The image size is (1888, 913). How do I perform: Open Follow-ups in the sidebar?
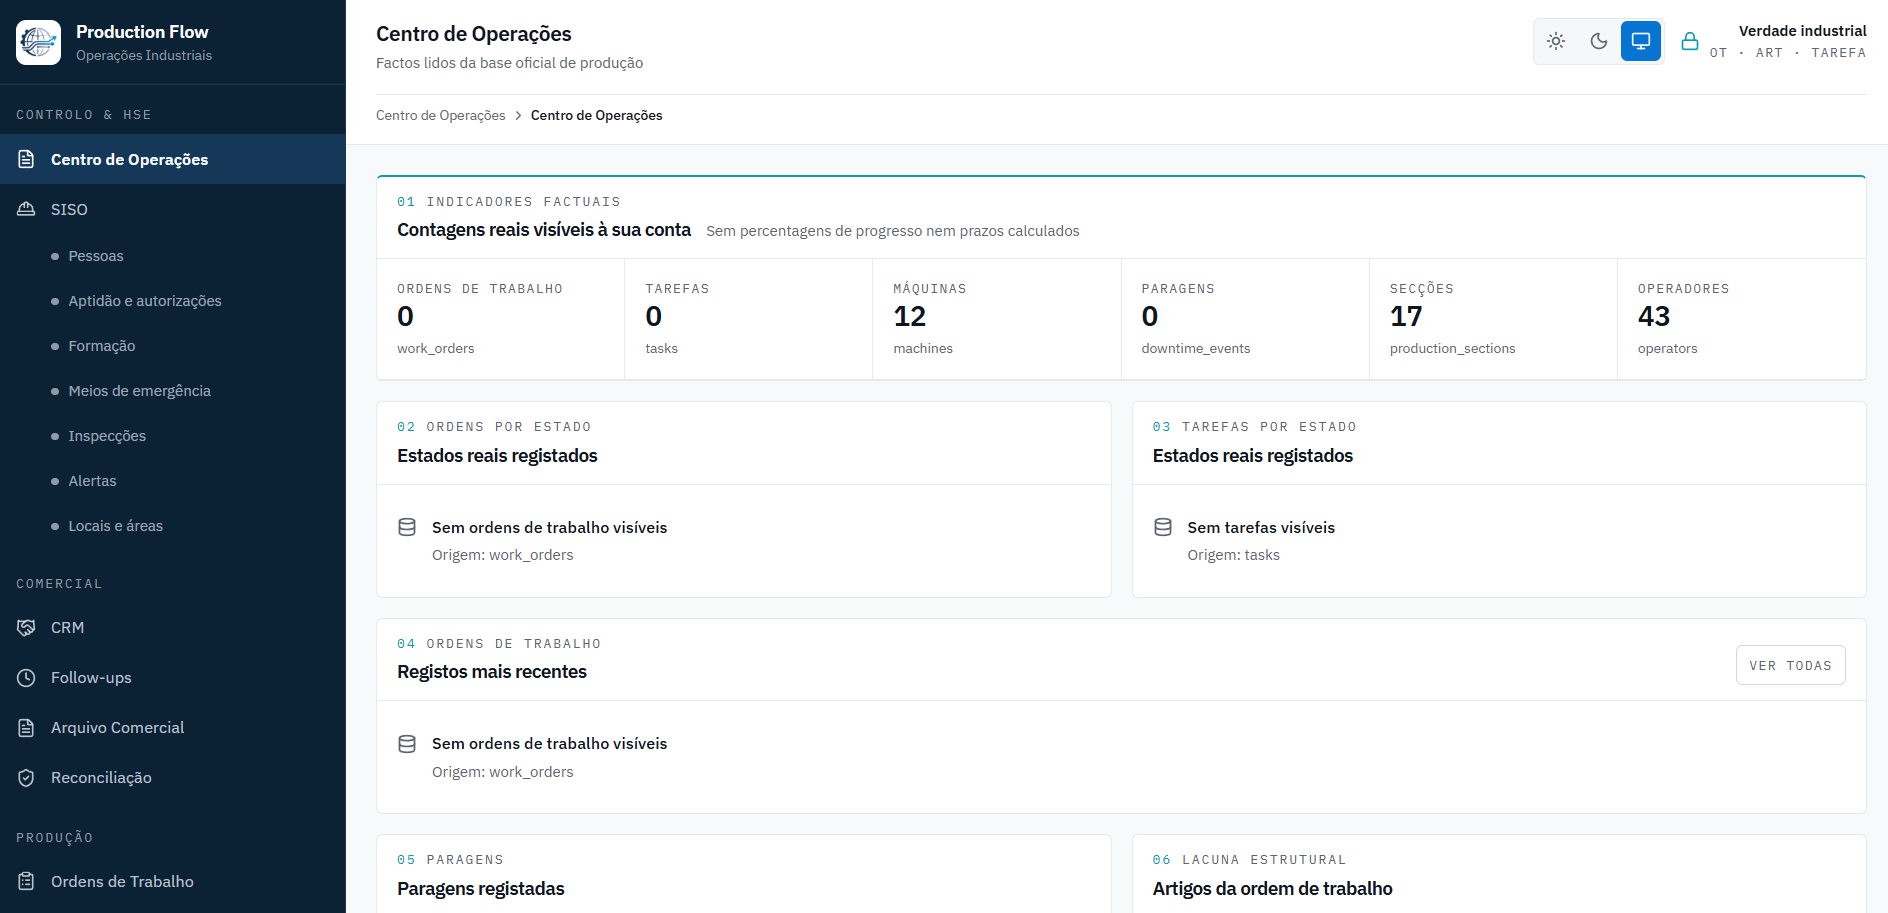(173, 678)
